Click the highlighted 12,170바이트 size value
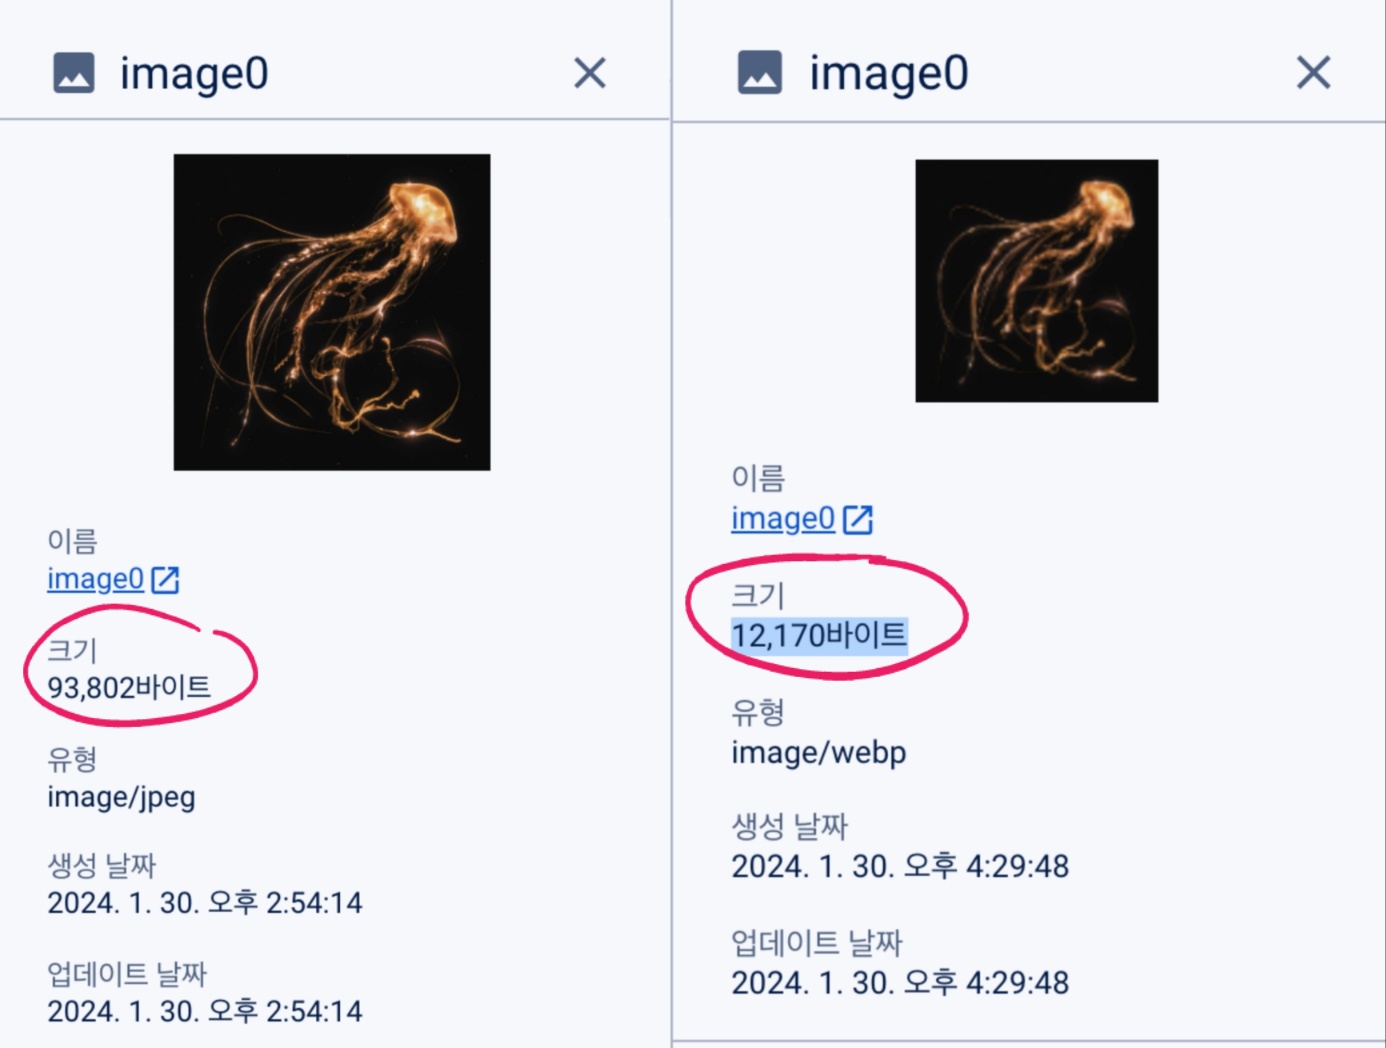 tap(819, 635)
